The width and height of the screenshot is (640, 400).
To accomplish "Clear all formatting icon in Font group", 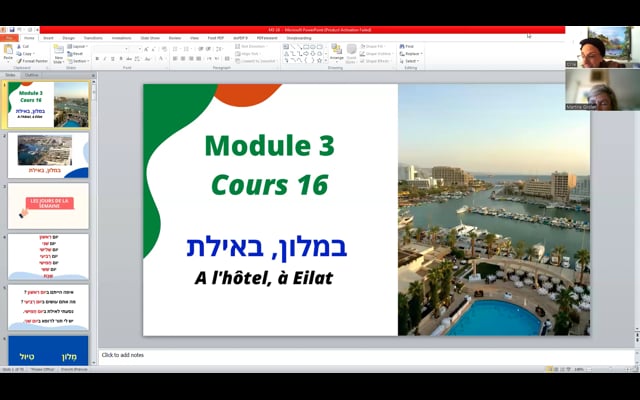I will 164,49.
